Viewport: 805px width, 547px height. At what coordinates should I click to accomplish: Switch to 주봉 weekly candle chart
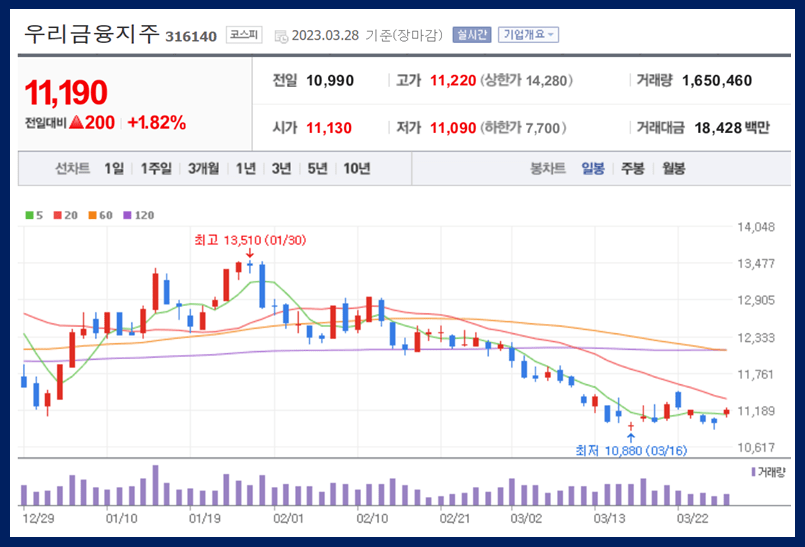point(632,168)
